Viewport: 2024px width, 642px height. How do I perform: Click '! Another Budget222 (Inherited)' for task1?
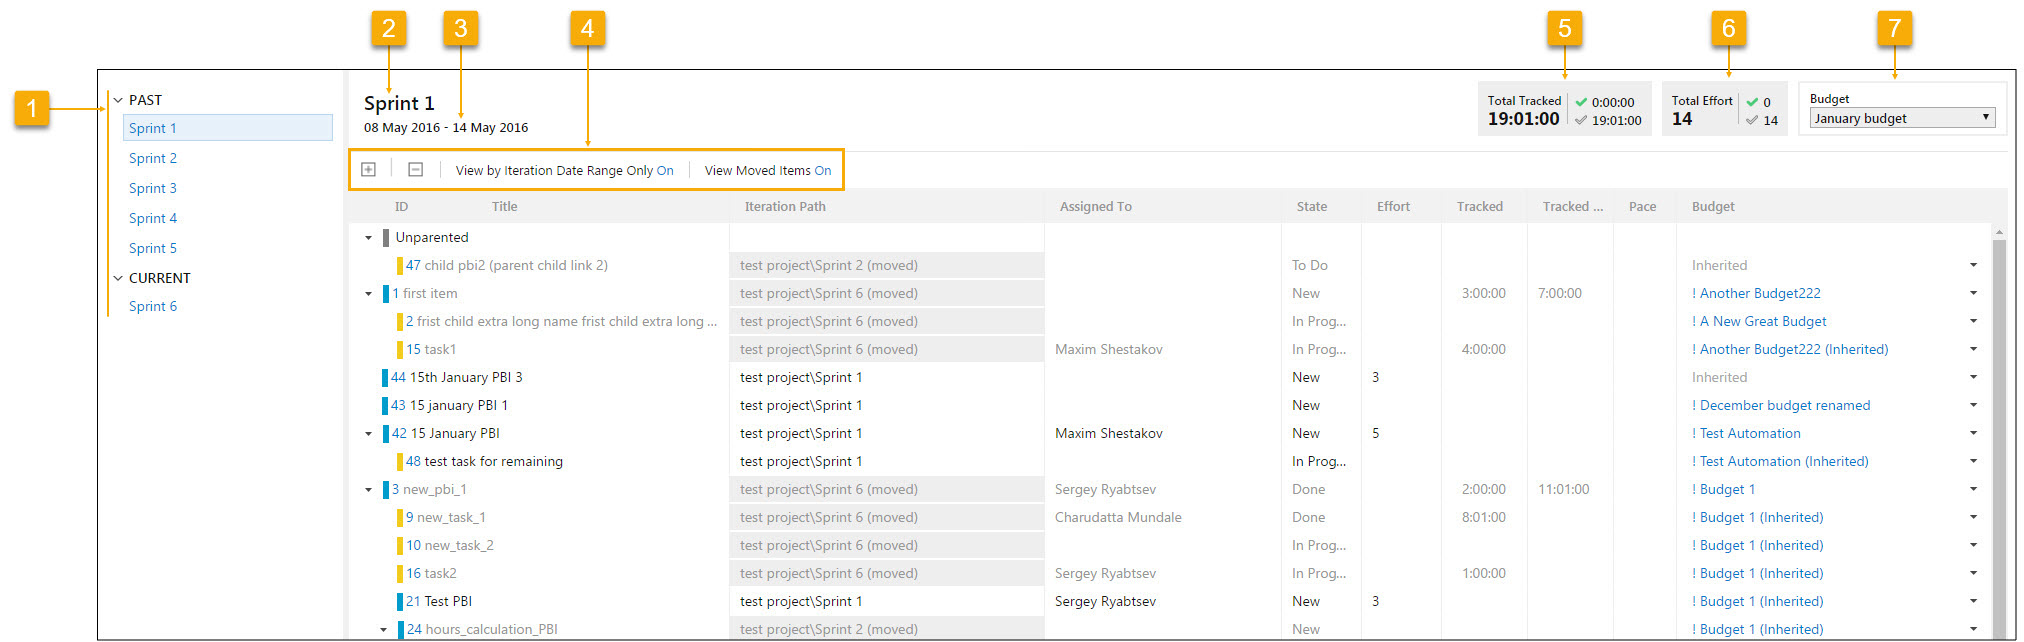coord(1790,349)
